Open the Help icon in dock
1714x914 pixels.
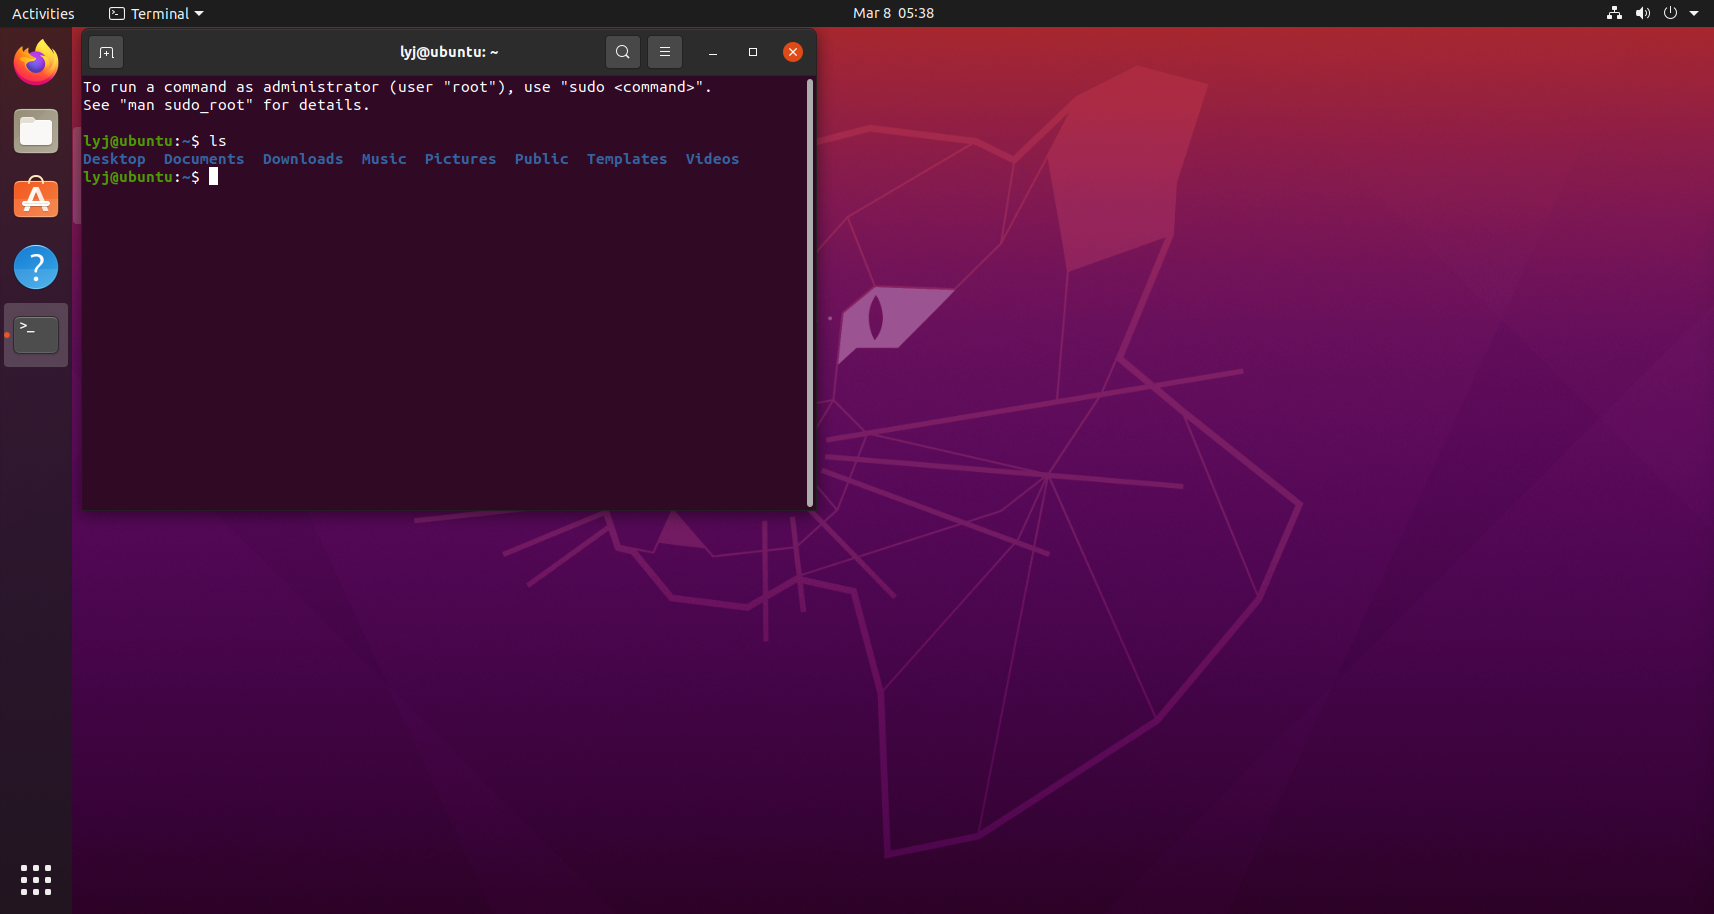point(36,267)
